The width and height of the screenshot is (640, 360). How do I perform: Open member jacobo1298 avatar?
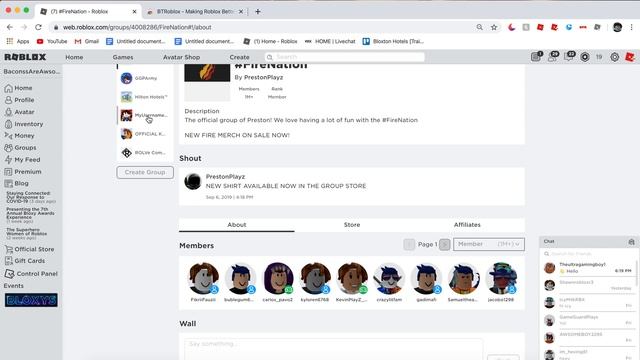501,278
